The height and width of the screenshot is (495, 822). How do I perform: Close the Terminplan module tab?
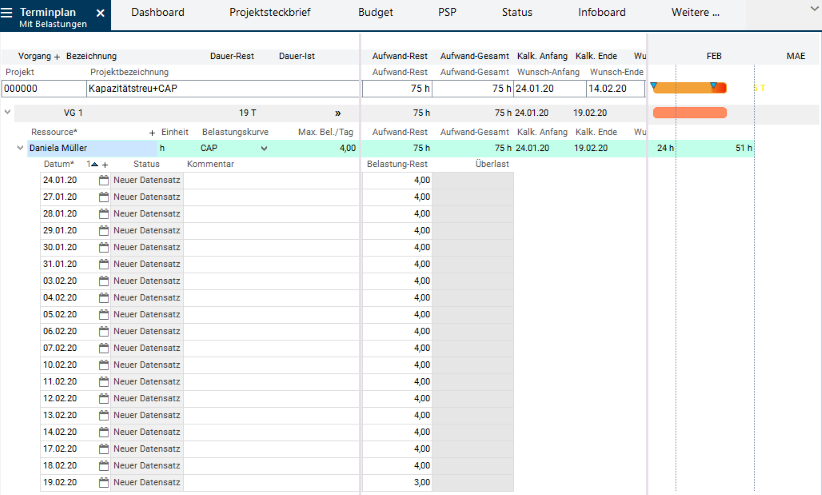[x=100, y=13]
